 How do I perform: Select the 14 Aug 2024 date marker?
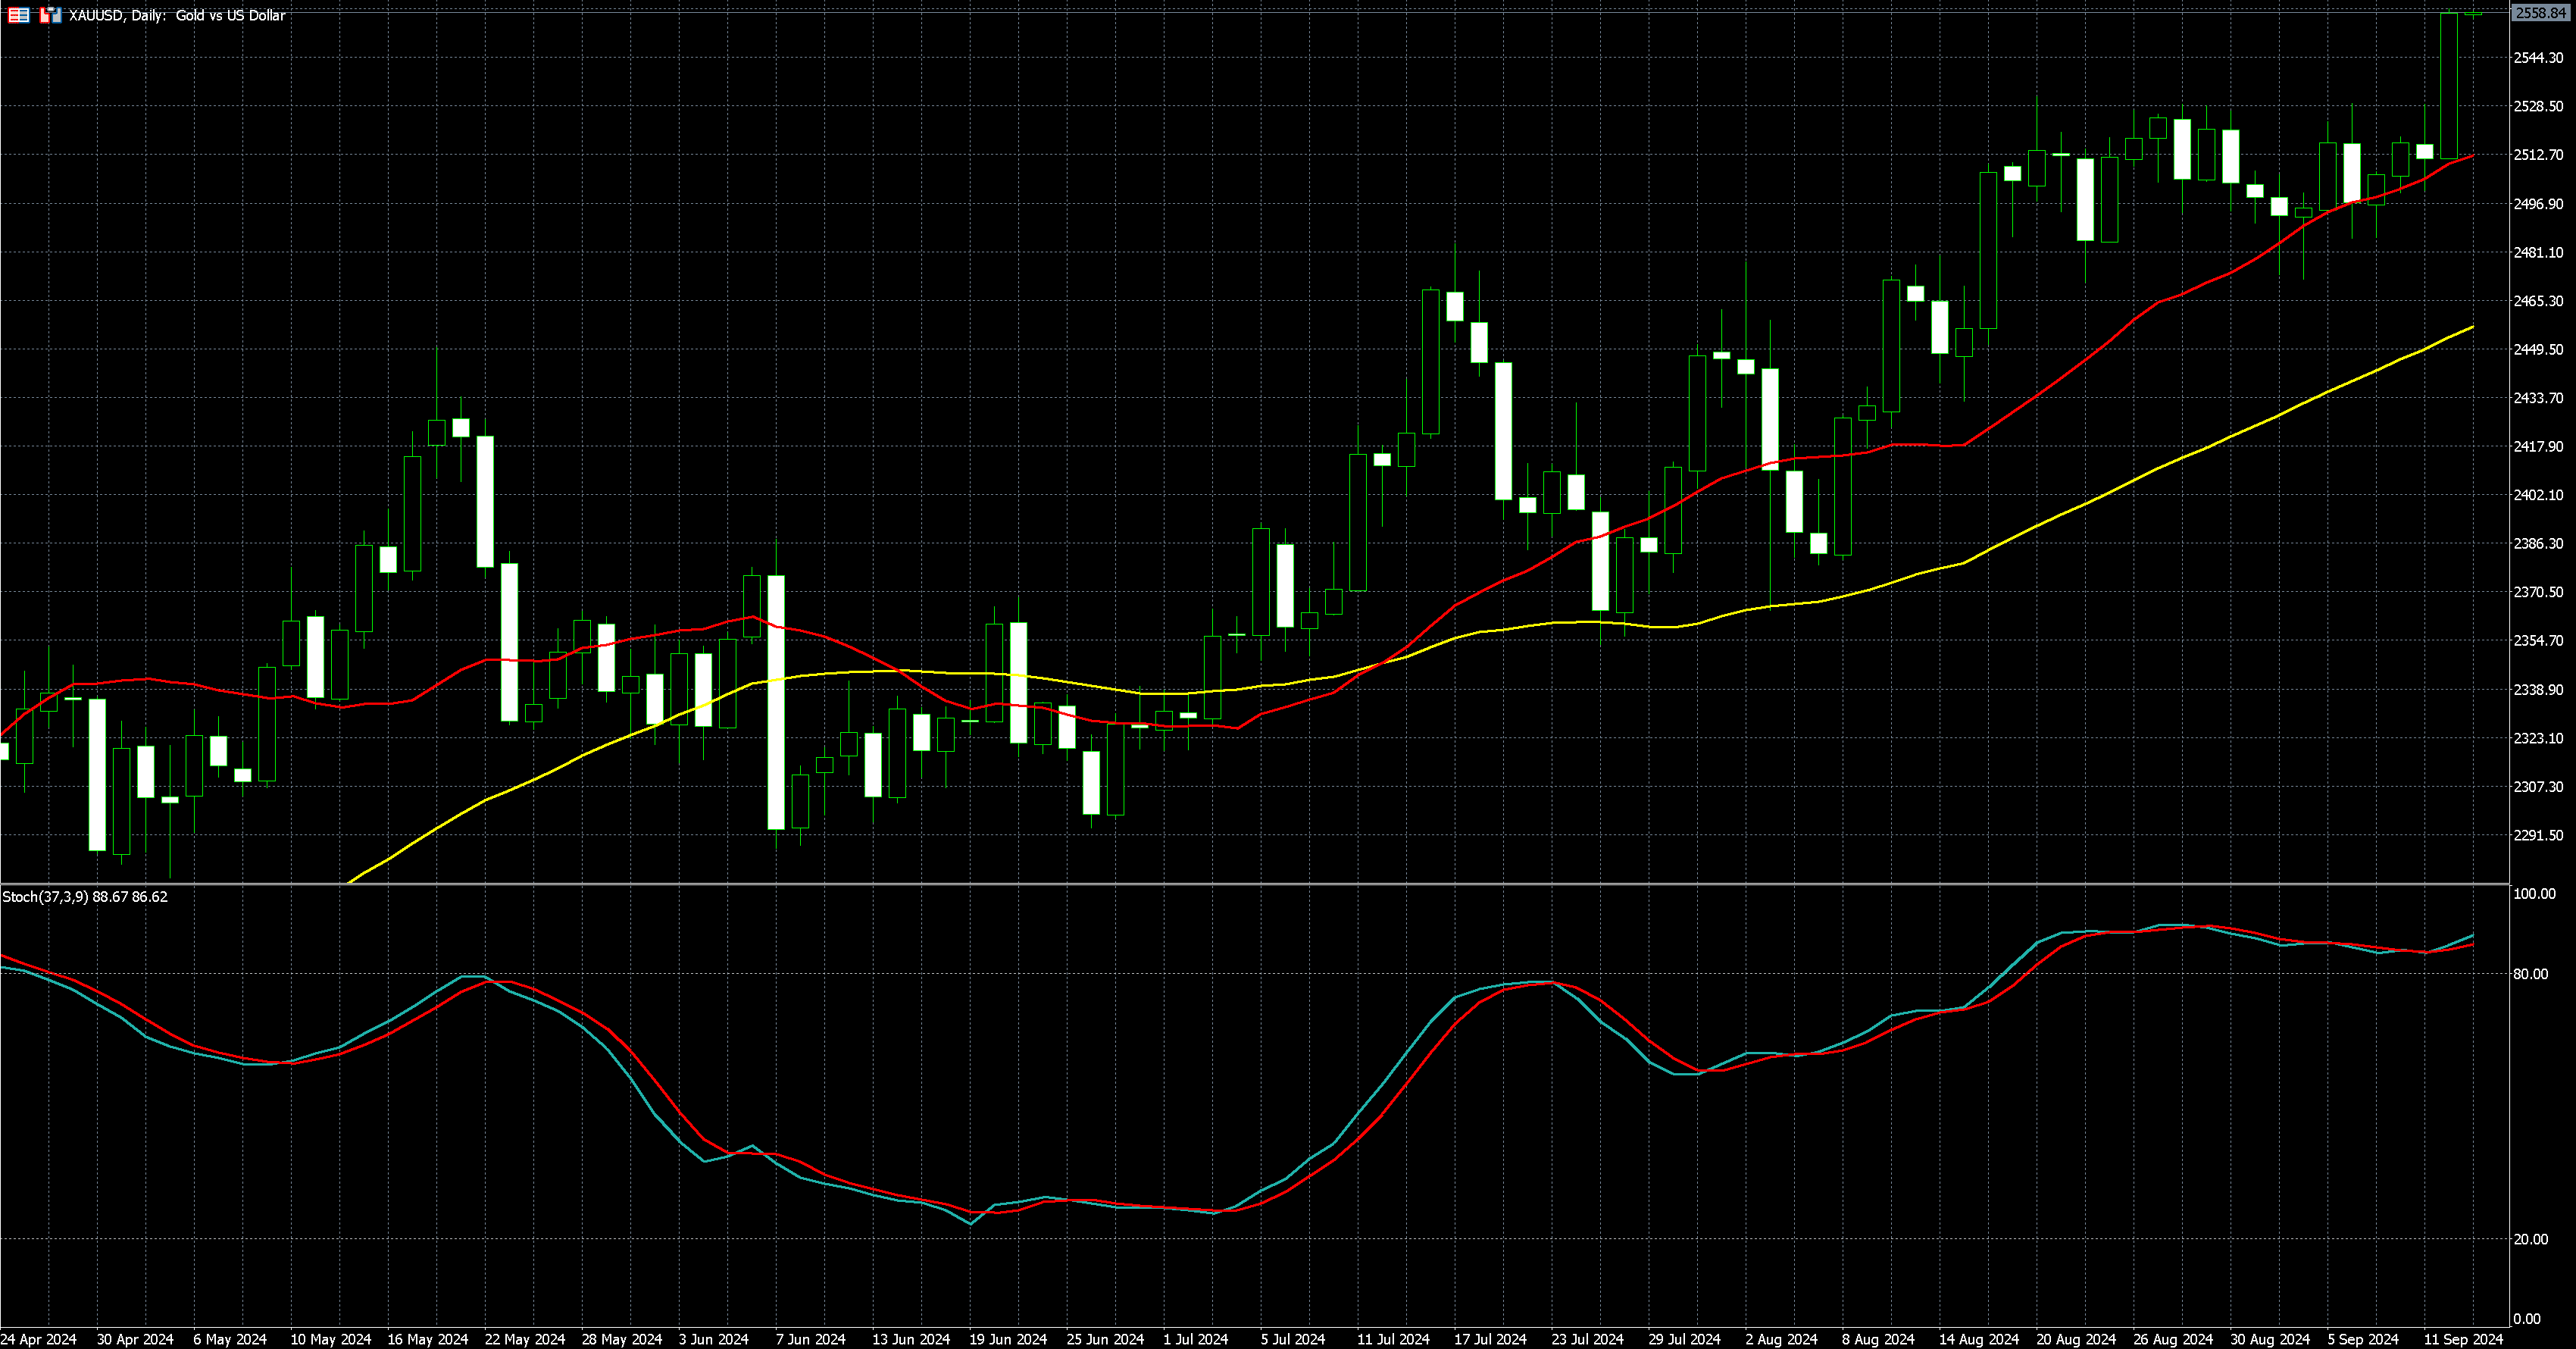point(1978,1339)
